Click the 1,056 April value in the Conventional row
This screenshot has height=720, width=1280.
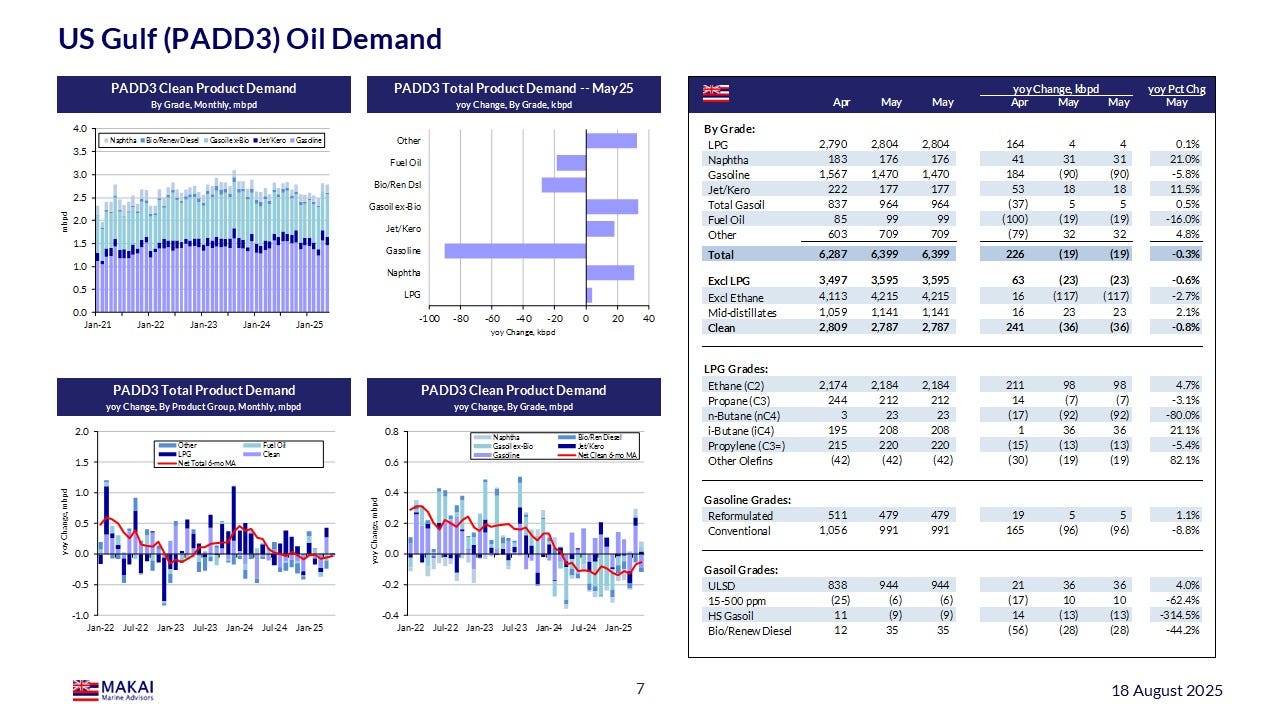(x=833, y=531)
